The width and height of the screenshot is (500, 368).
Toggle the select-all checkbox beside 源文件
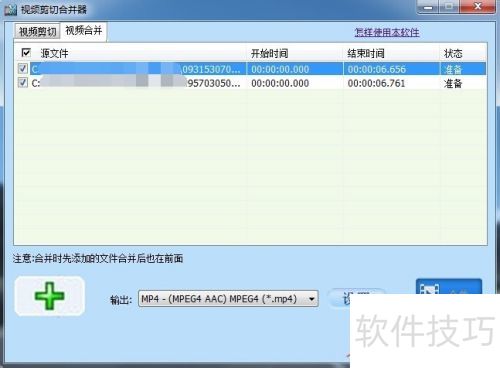tap(26, 52)
